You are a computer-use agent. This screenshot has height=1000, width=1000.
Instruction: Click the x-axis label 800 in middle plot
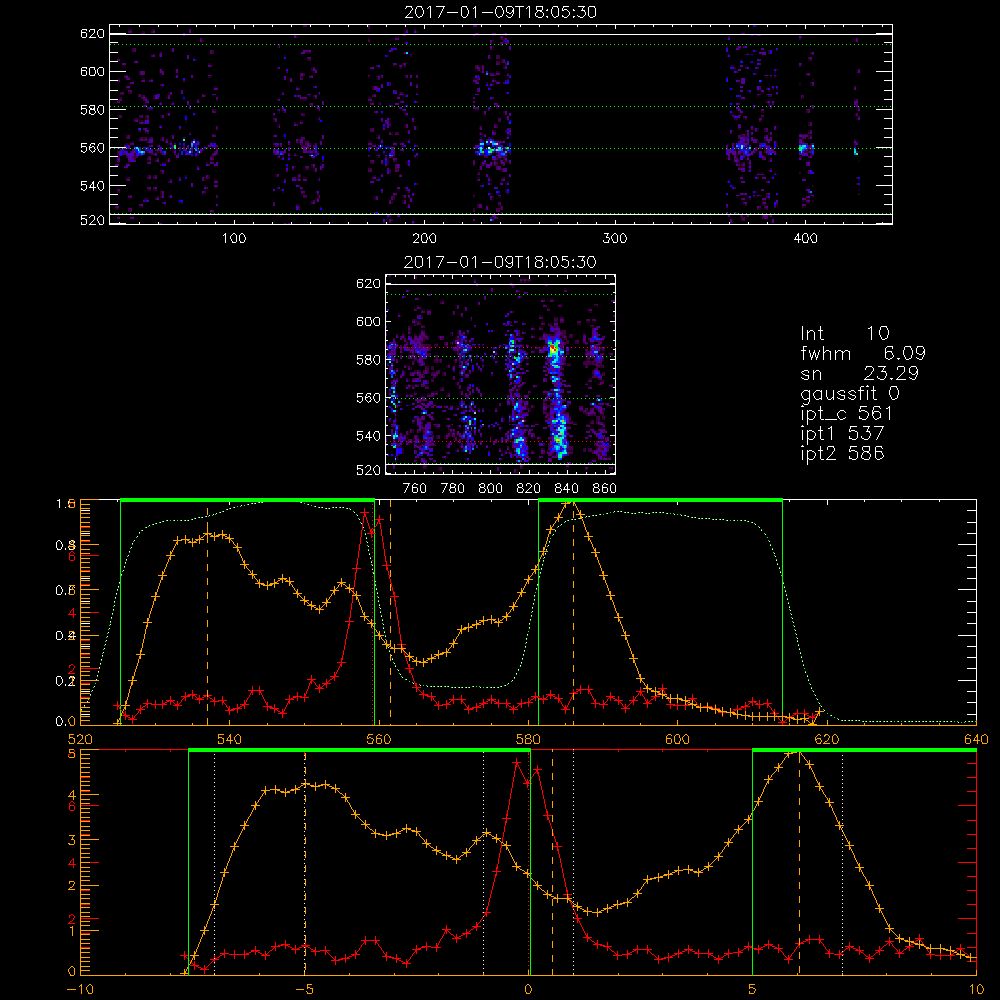coord(490,489)
